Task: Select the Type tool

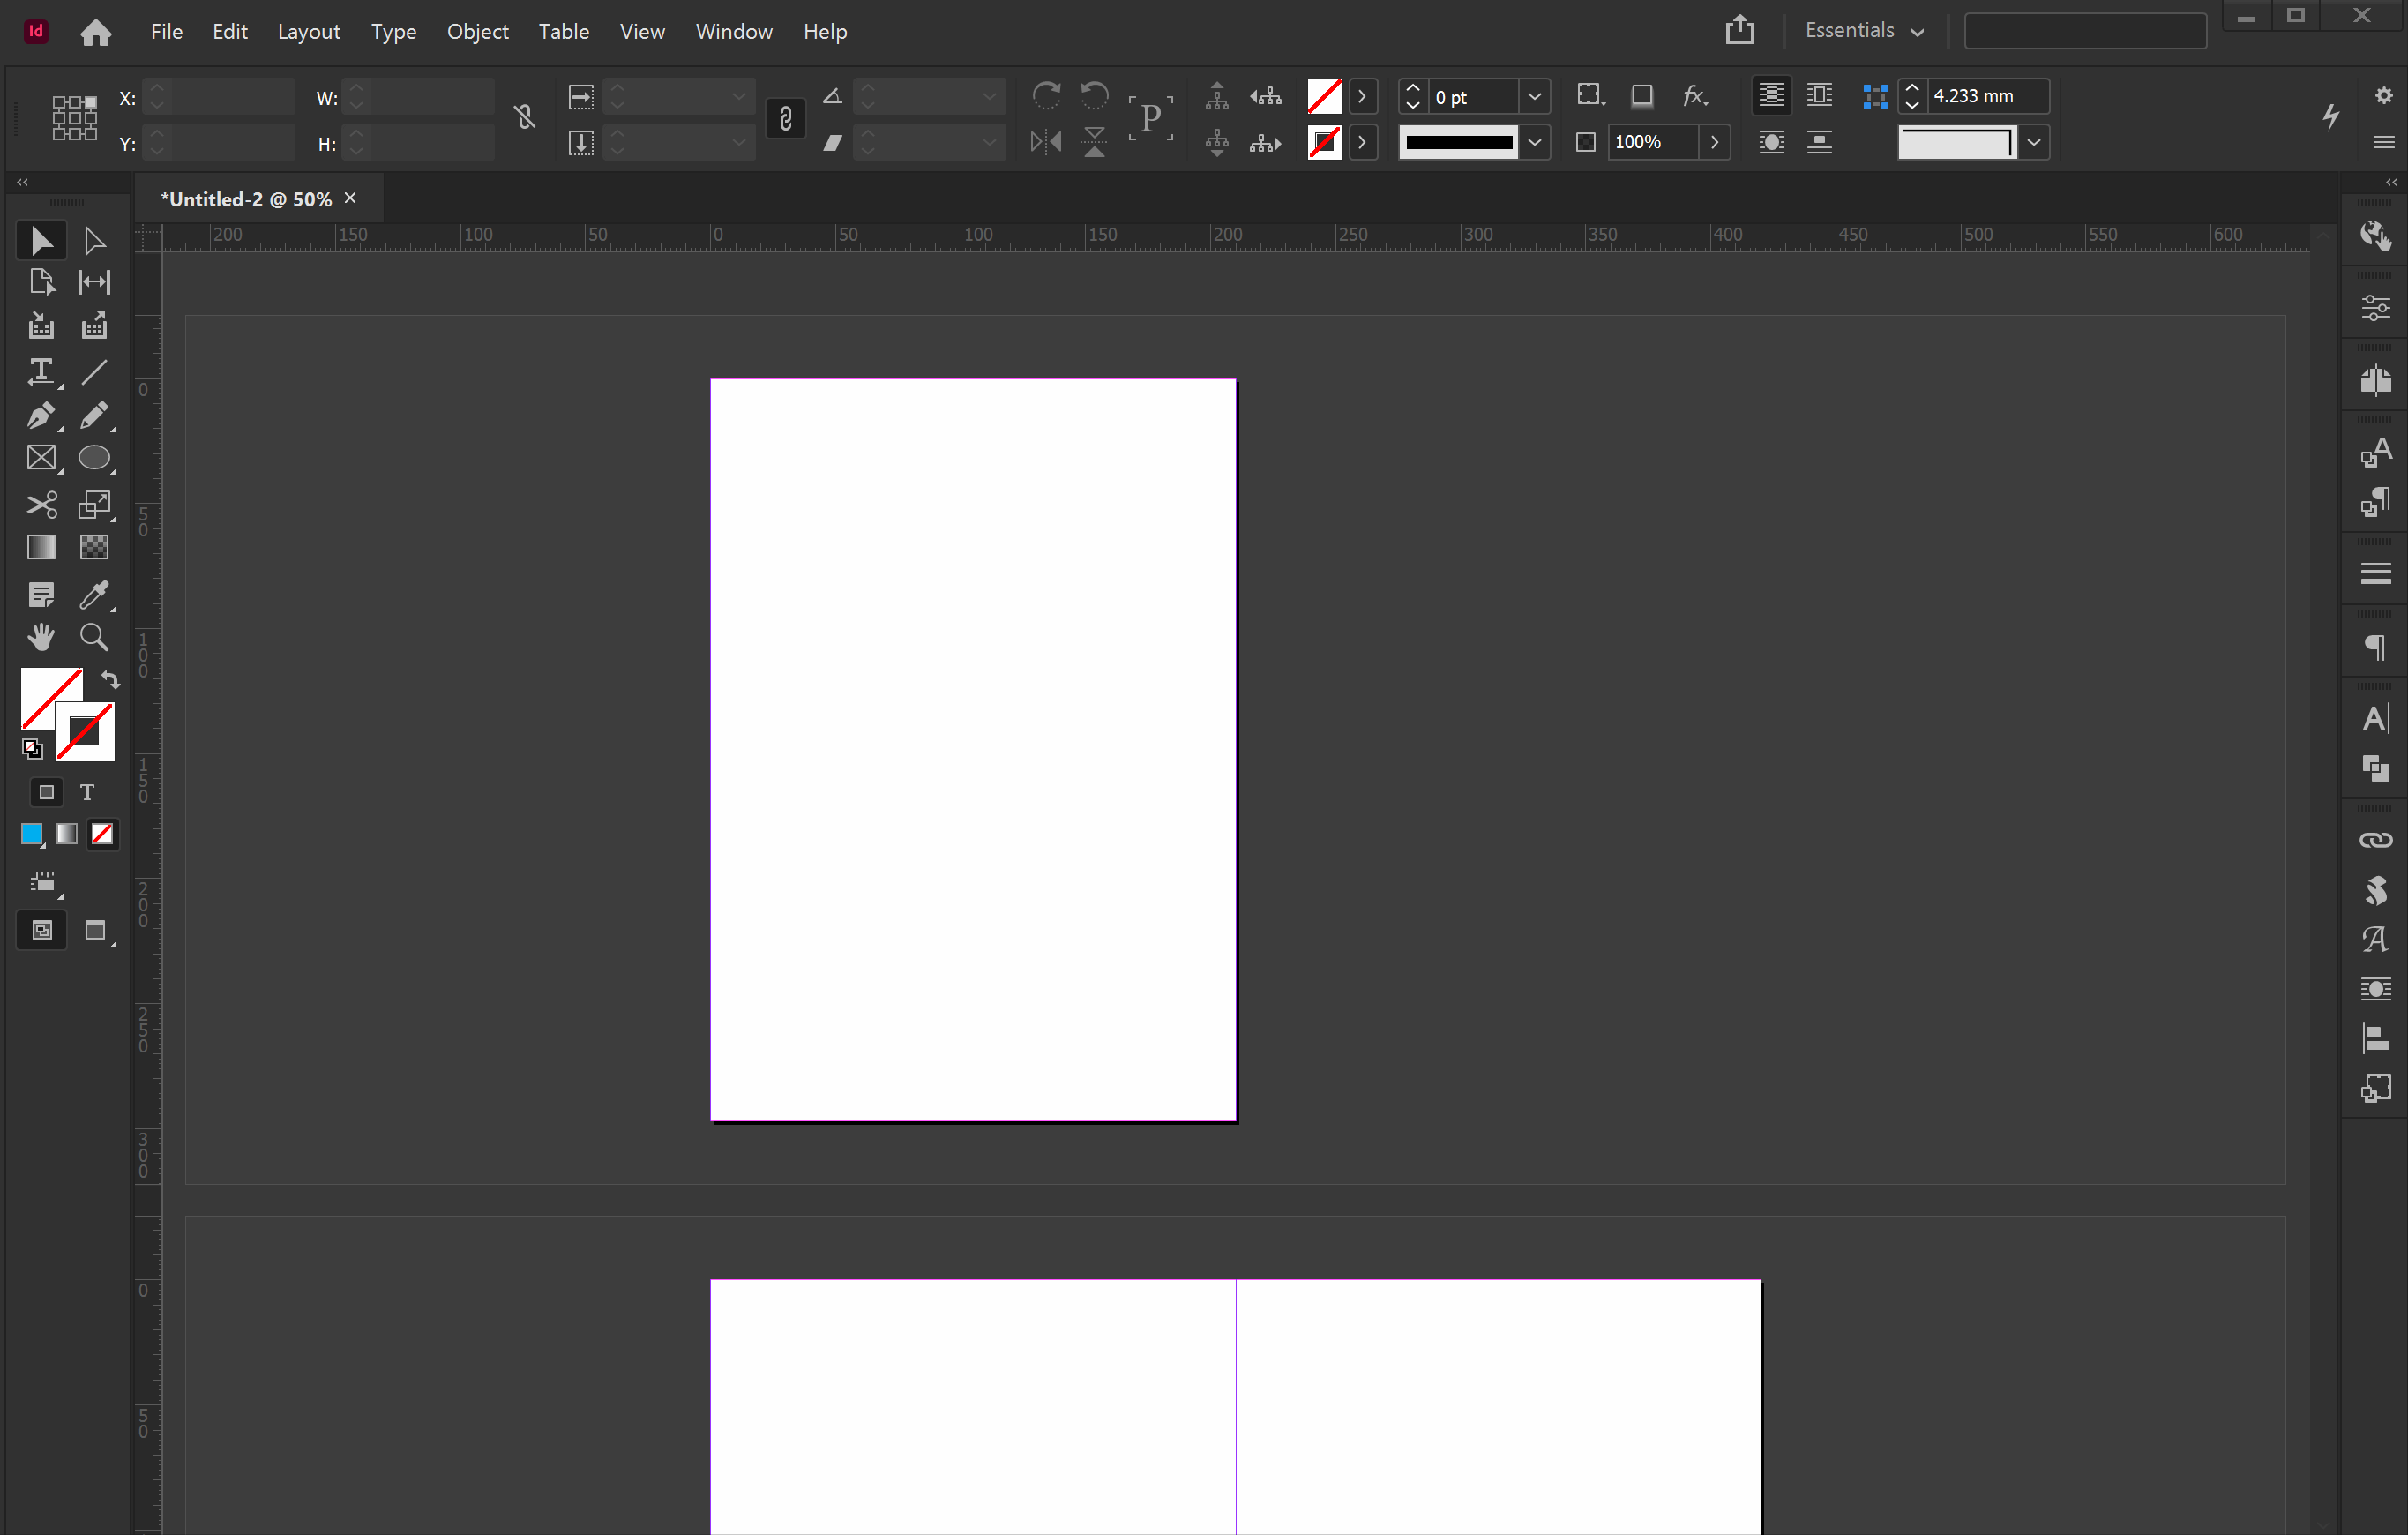Action: 40,372
